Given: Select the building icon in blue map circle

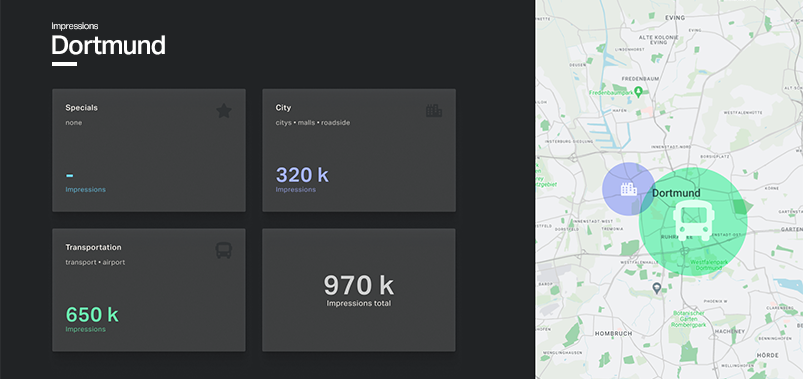Looking at the screenshot, I should pyautogui.click(x=629, y=190).
